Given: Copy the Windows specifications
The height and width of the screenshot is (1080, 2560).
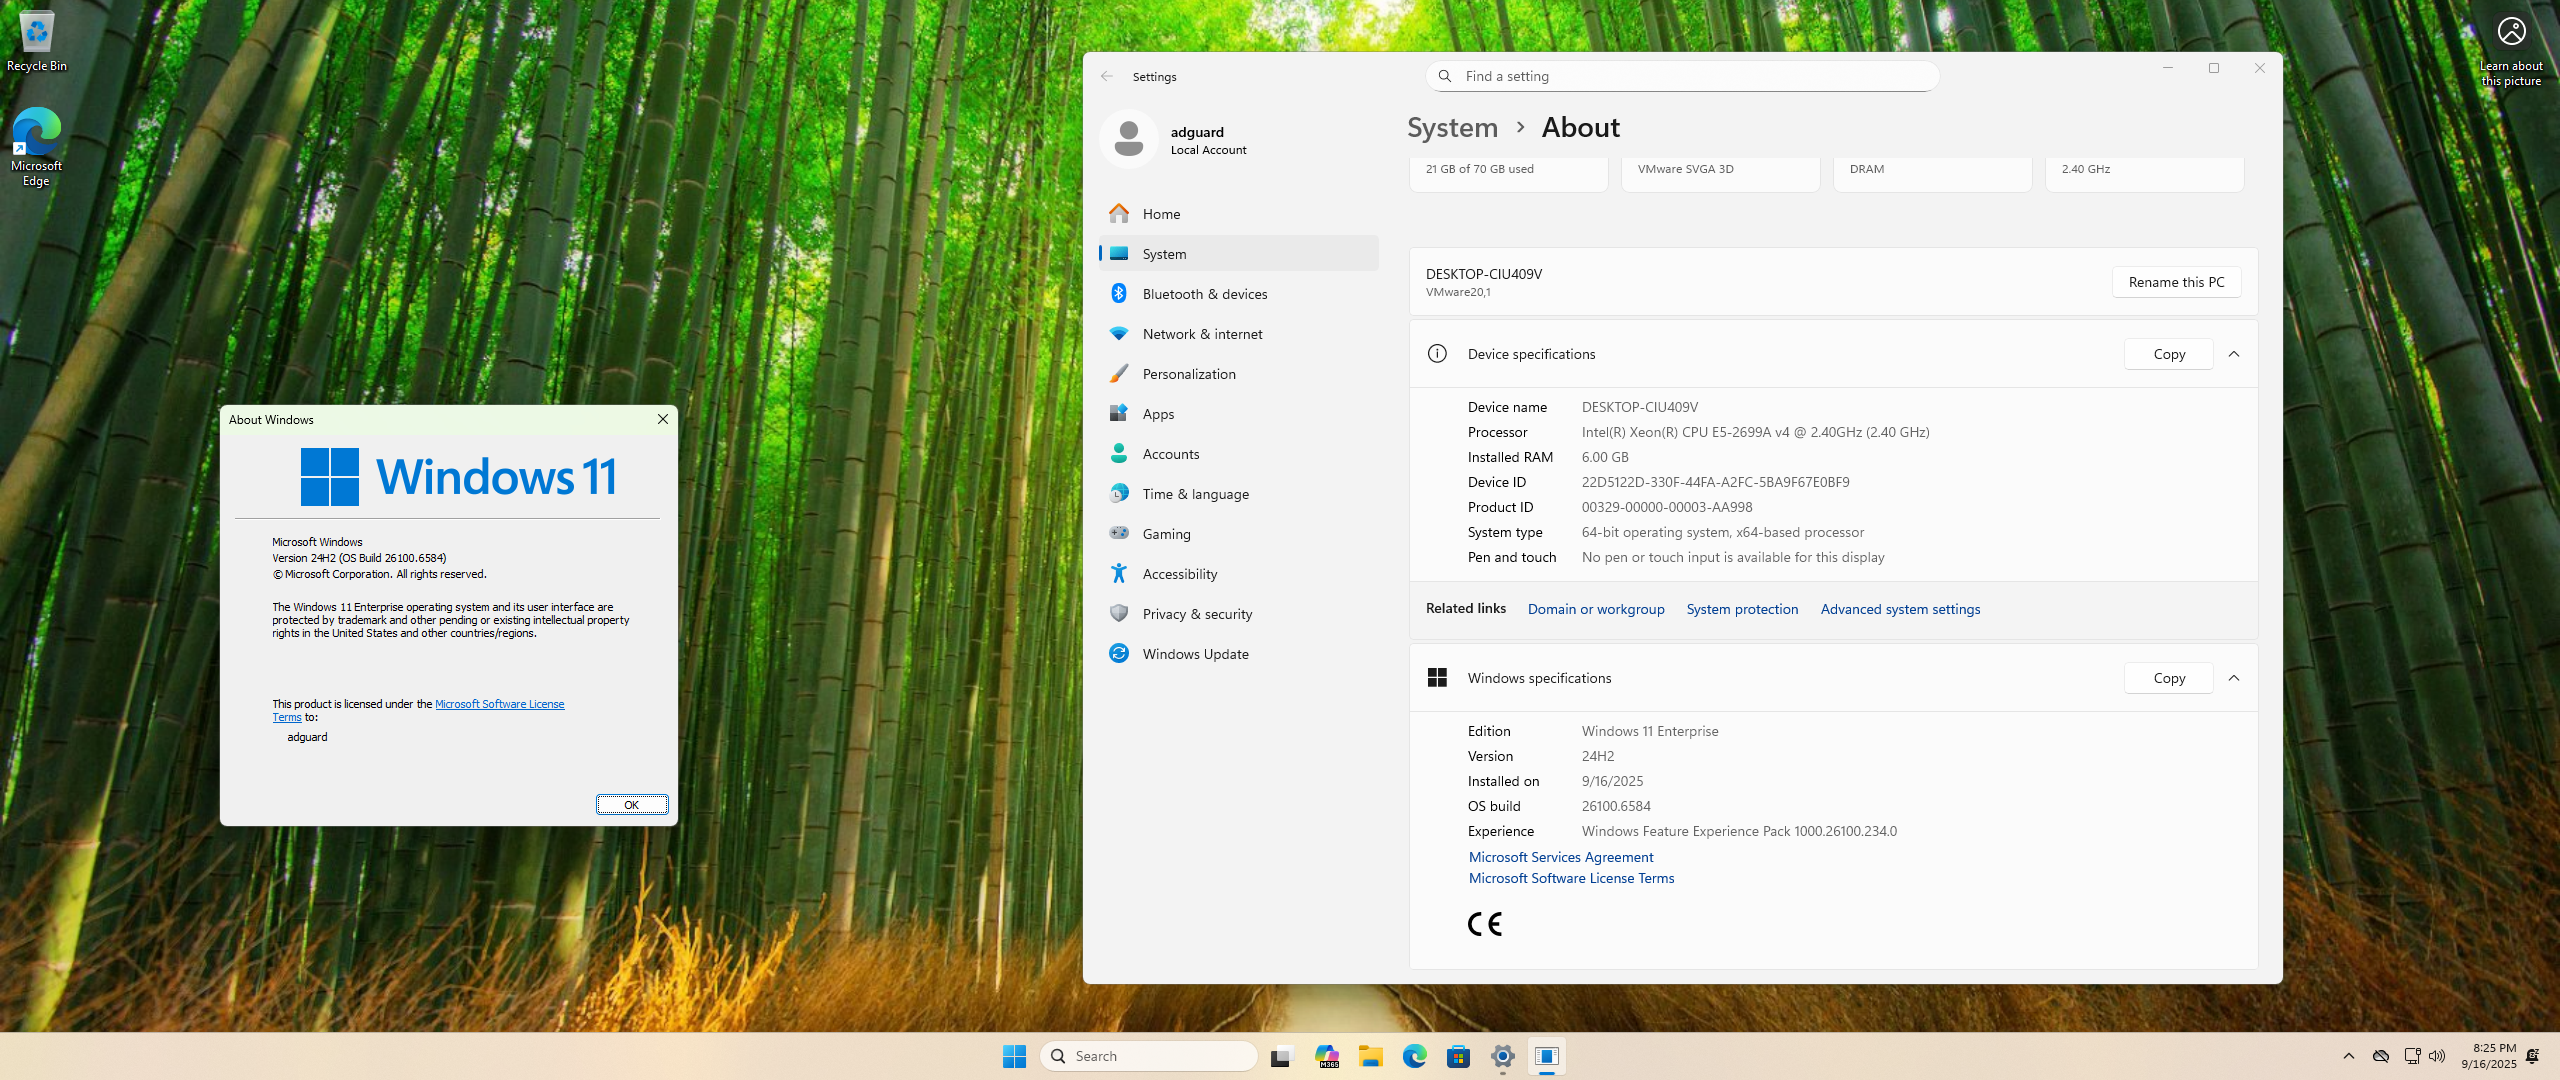Looking at the screenshot, I should [2168, 678].
